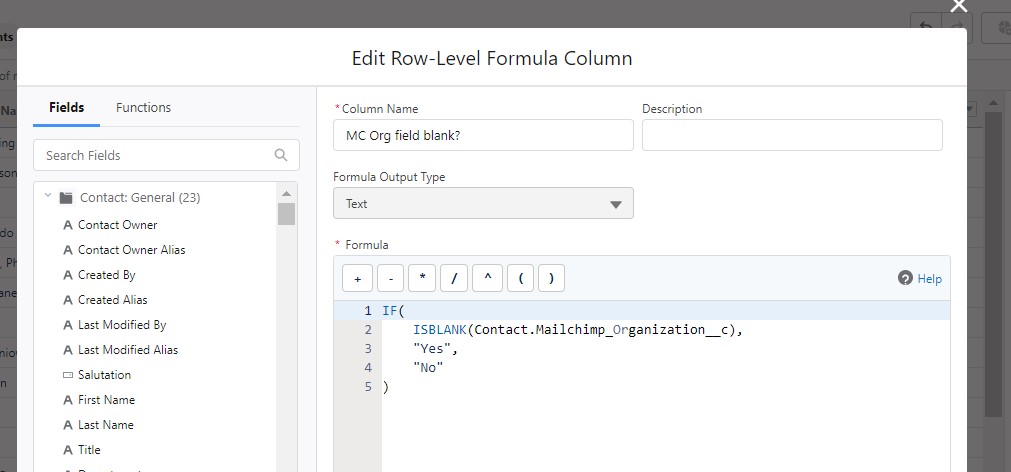Switch to the Functions tab
The image size is (1011, 472).
[143, 108]
